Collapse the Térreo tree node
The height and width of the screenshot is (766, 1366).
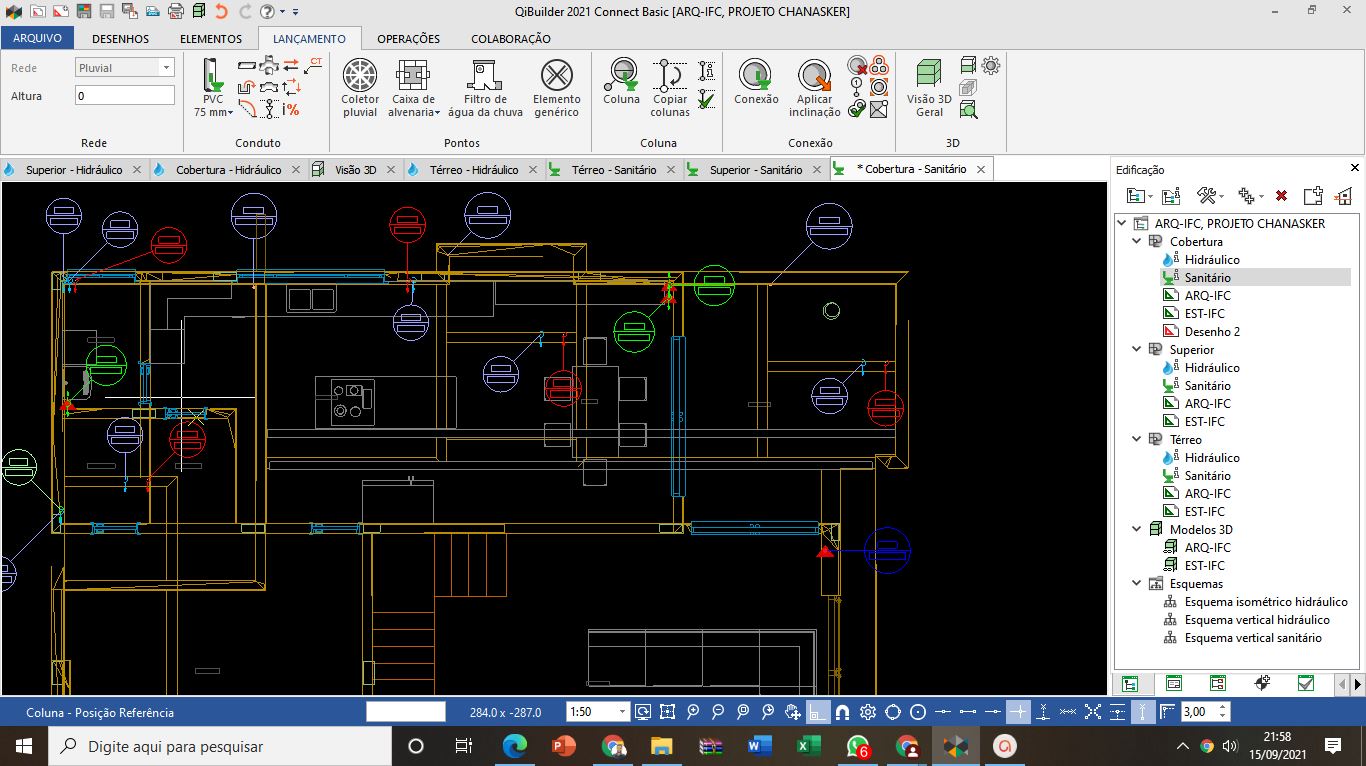point(1137,439)
